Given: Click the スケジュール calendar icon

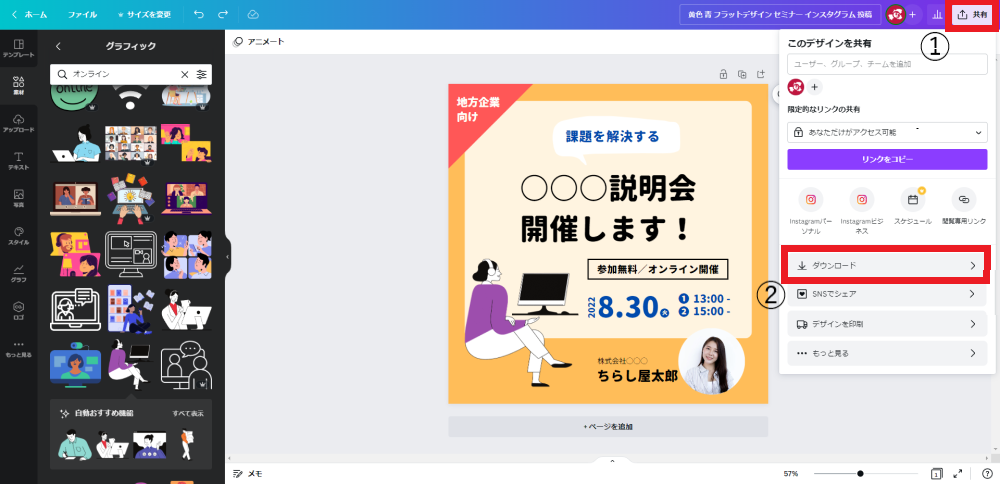Looking at the screenshot, I should coord(913,200).
